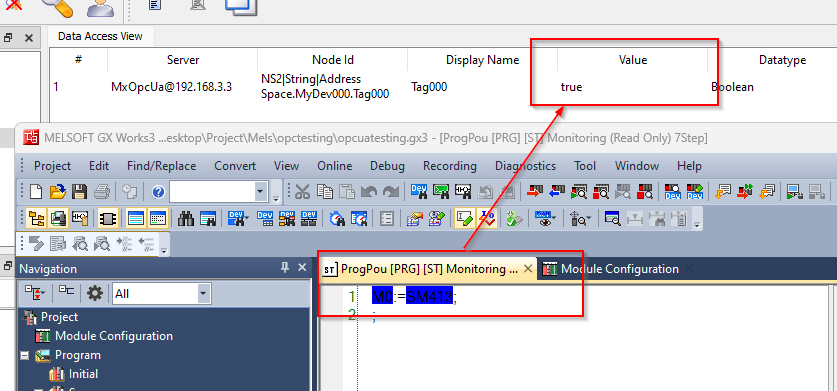
Task: Click the Open project folder icon
Action: coord(58,191)
